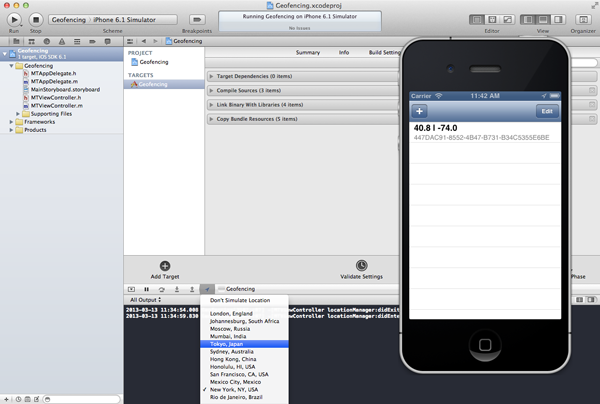Show the Search navigator
Screen dimensions: 600x404
(x=47, y=41)
